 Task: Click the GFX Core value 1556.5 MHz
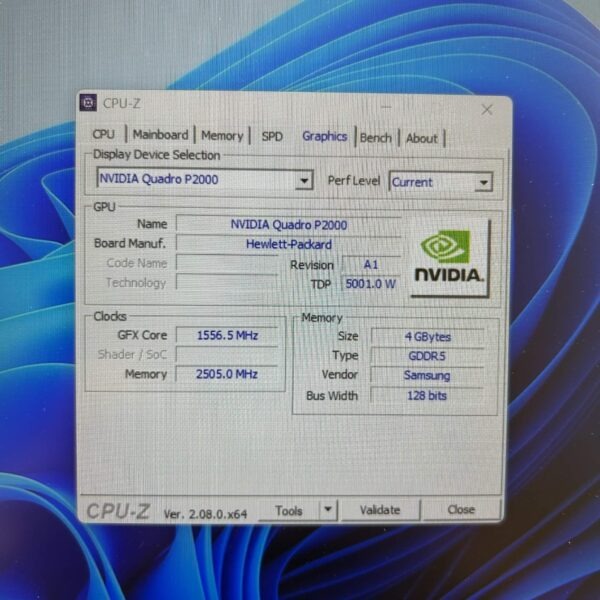[227, 336]
